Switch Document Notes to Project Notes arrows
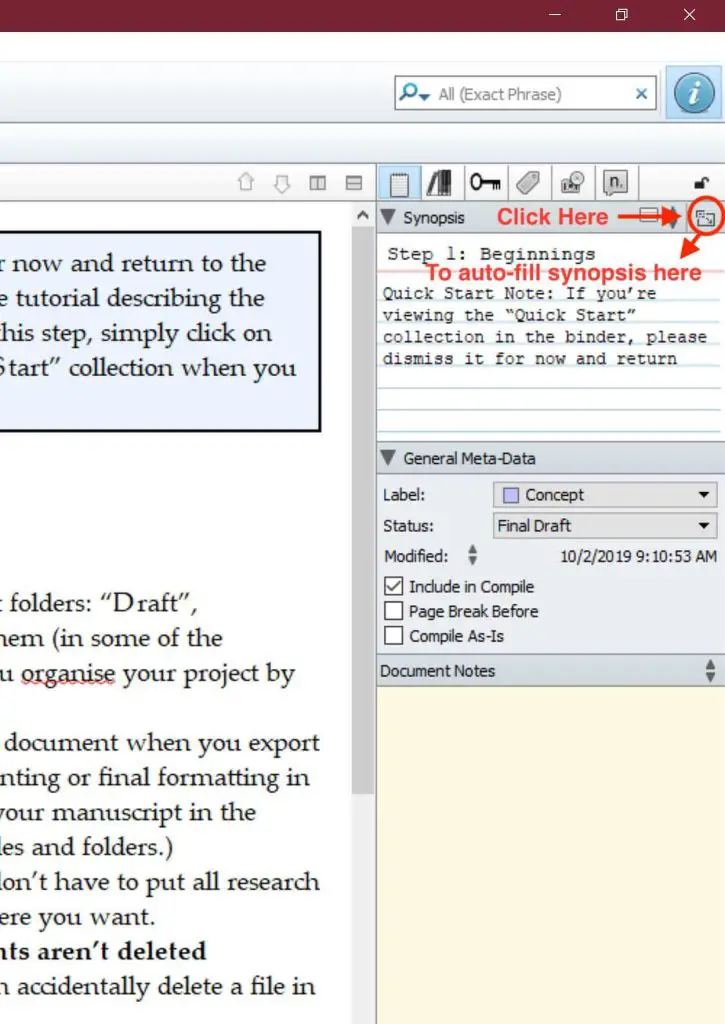The height and width of the screenshot is (1024, 725). [x=710, y=671]
